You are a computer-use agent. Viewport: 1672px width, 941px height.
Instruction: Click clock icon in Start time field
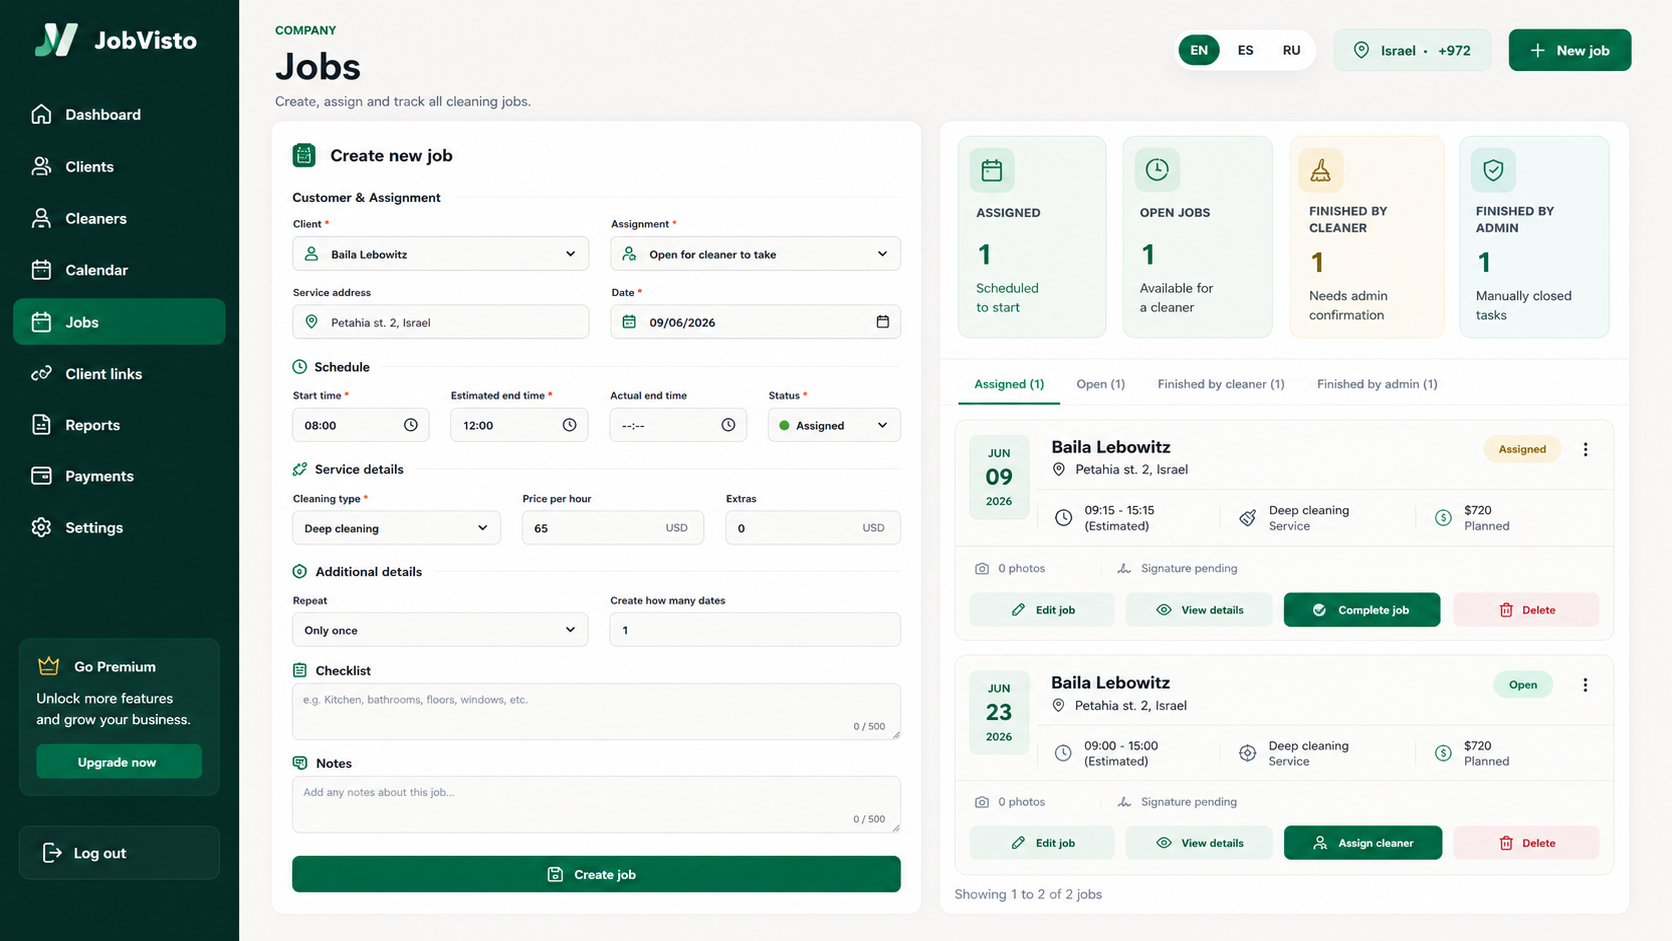tap(410, 425)
